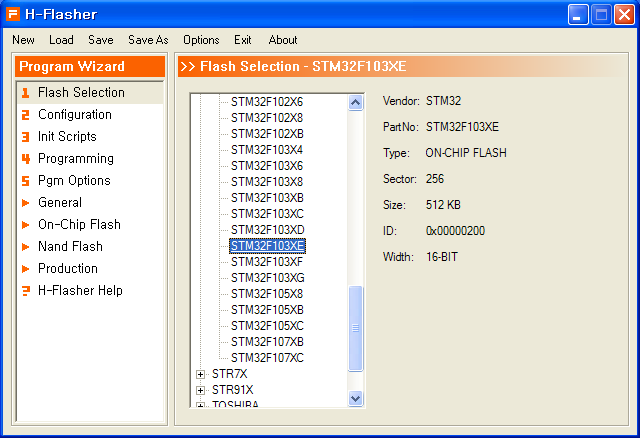The image size is (640, 438).
Task: Click the highlighted STM32F103XE entry
Action: pyautogui.click(x=267, y=246)
